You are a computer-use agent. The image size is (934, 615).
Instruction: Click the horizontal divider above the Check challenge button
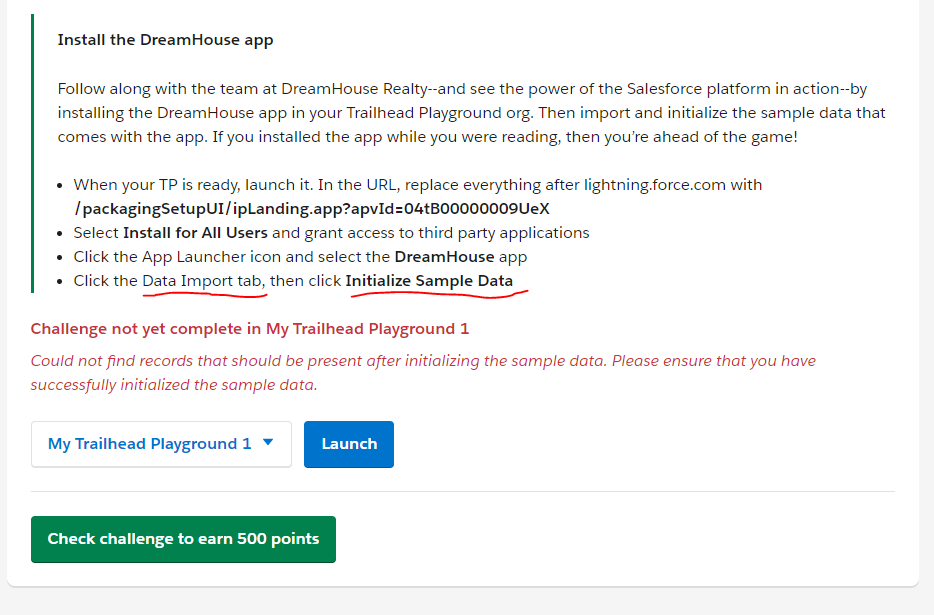pyautogui.click(x=462, y=492)
